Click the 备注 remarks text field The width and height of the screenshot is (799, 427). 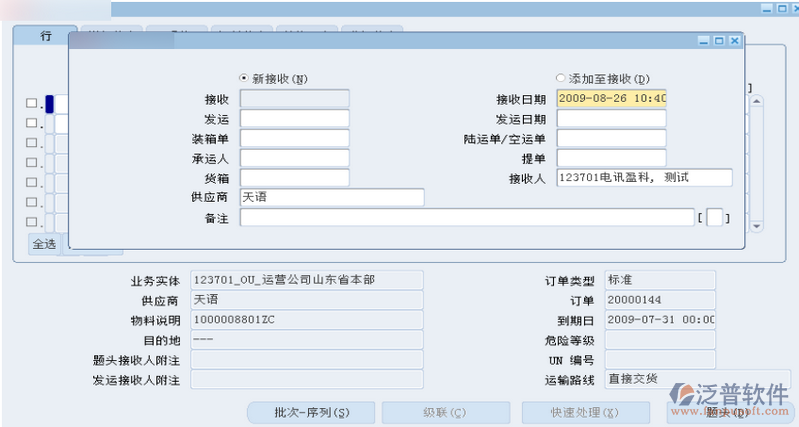pos(465,217)
